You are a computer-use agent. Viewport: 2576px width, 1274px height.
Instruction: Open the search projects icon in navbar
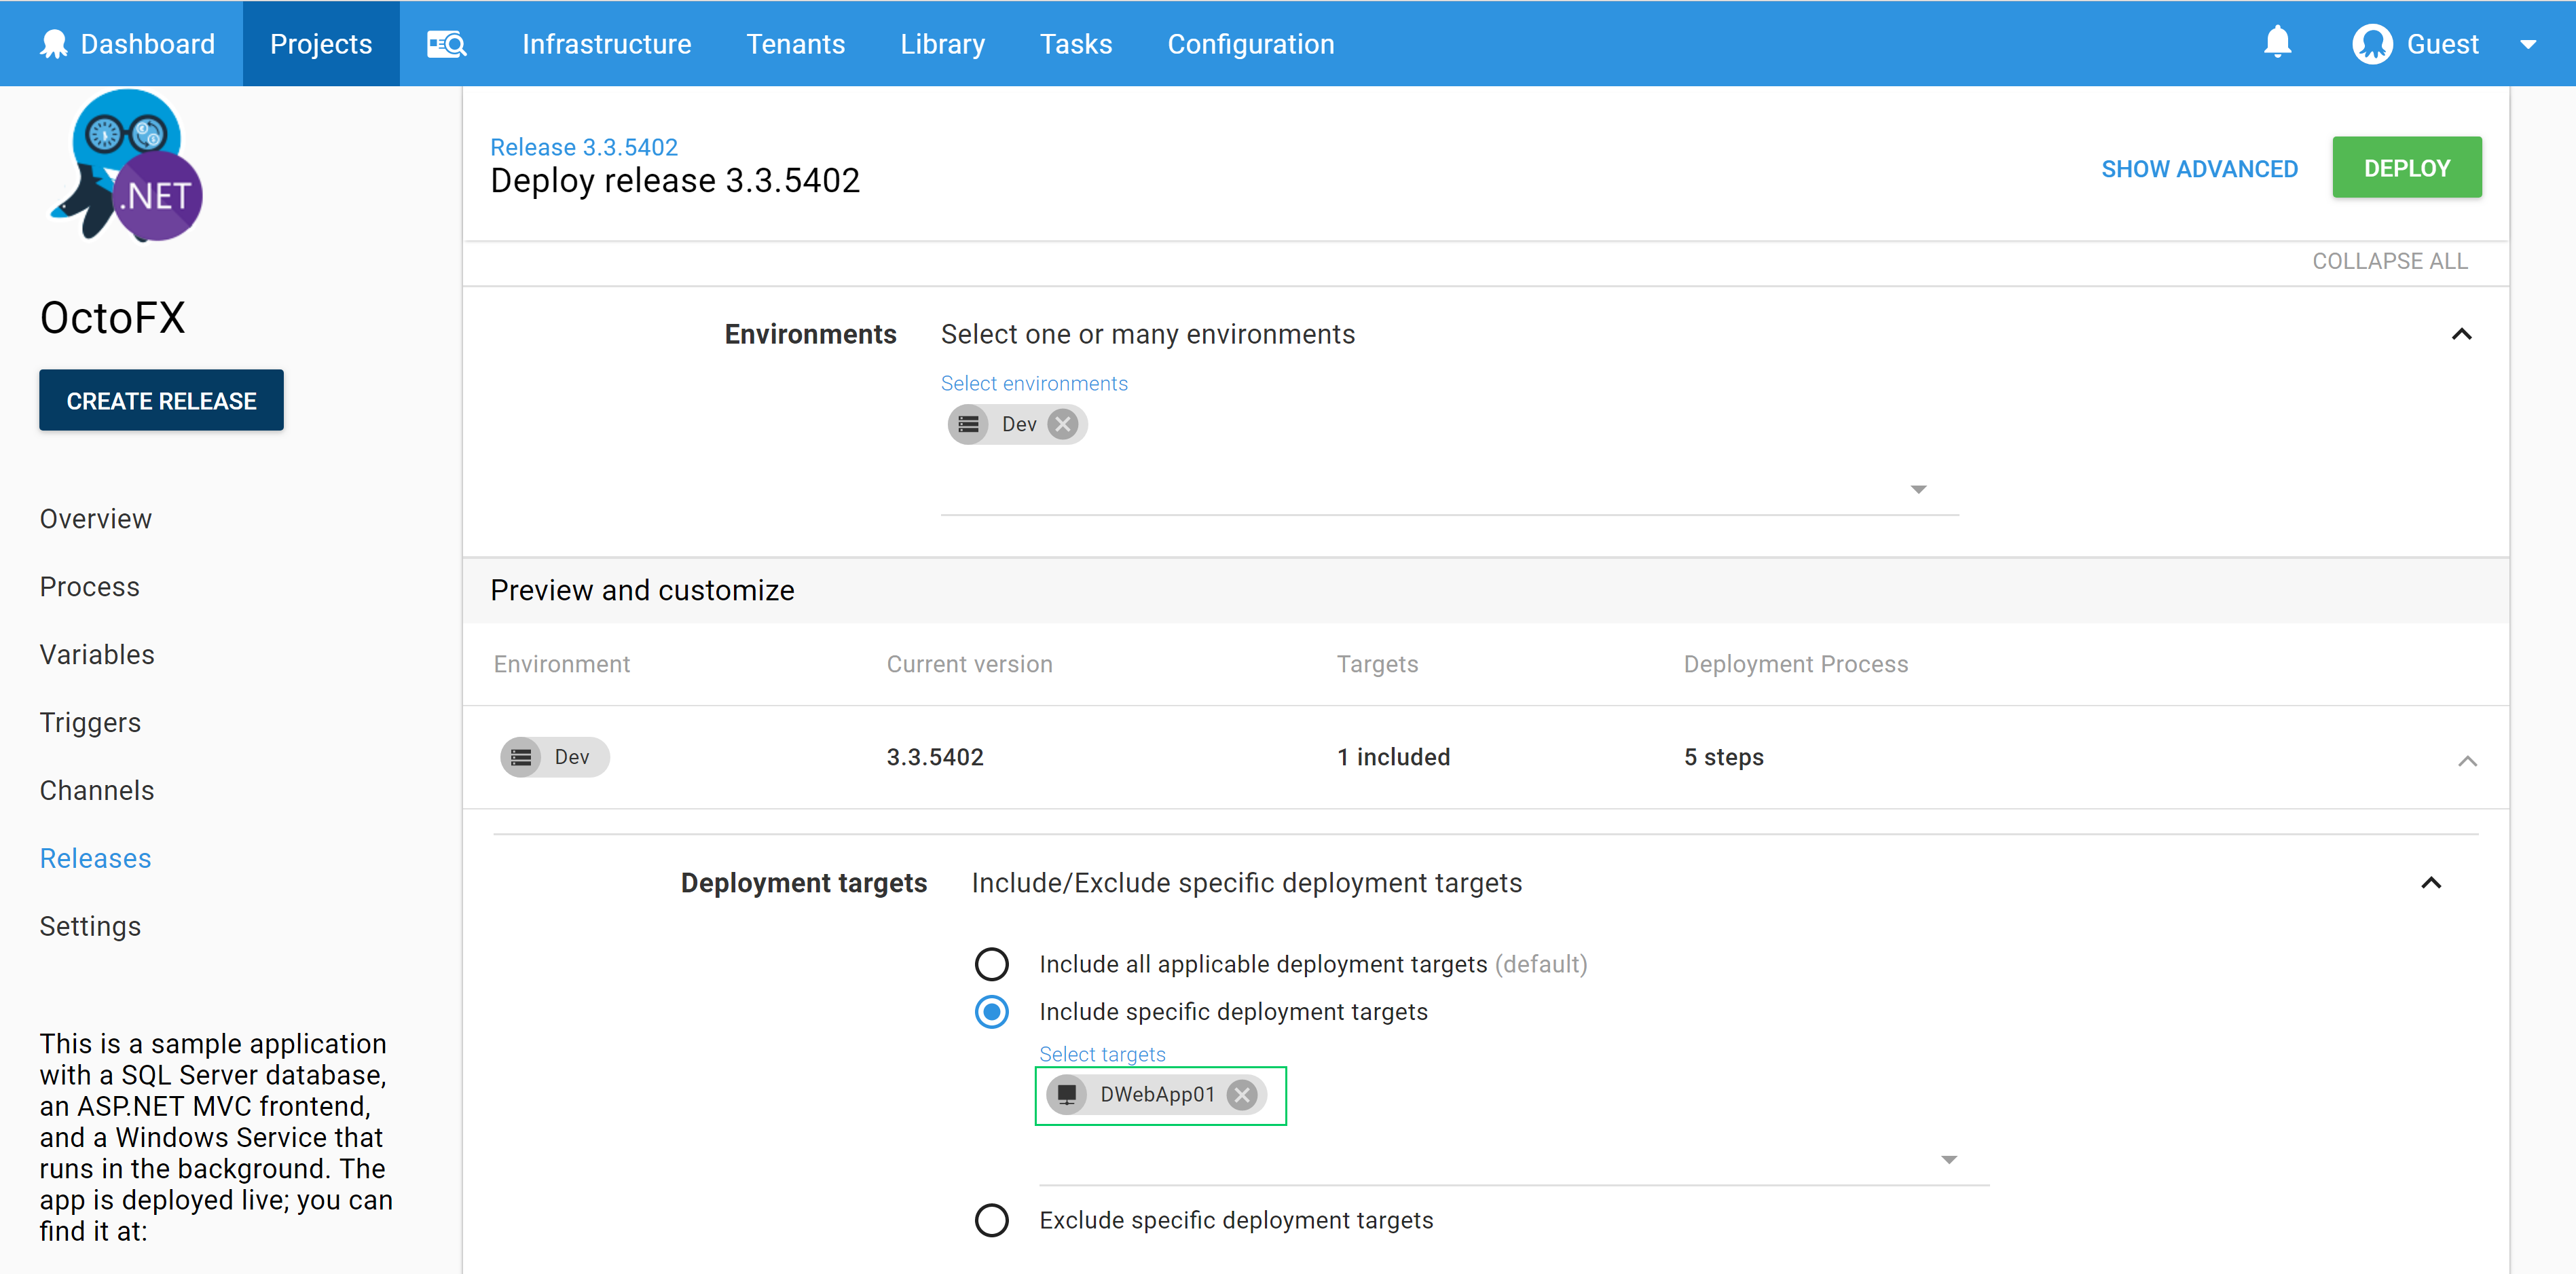[446, 44]
